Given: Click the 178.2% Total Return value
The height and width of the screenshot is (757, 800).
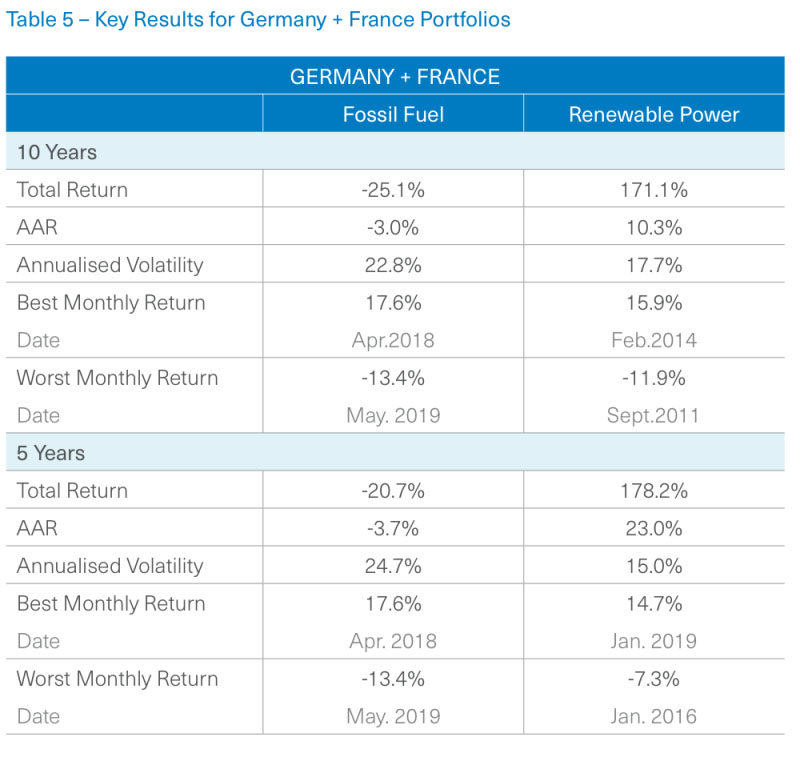Looking at the screenshot, I should (654, 491).
